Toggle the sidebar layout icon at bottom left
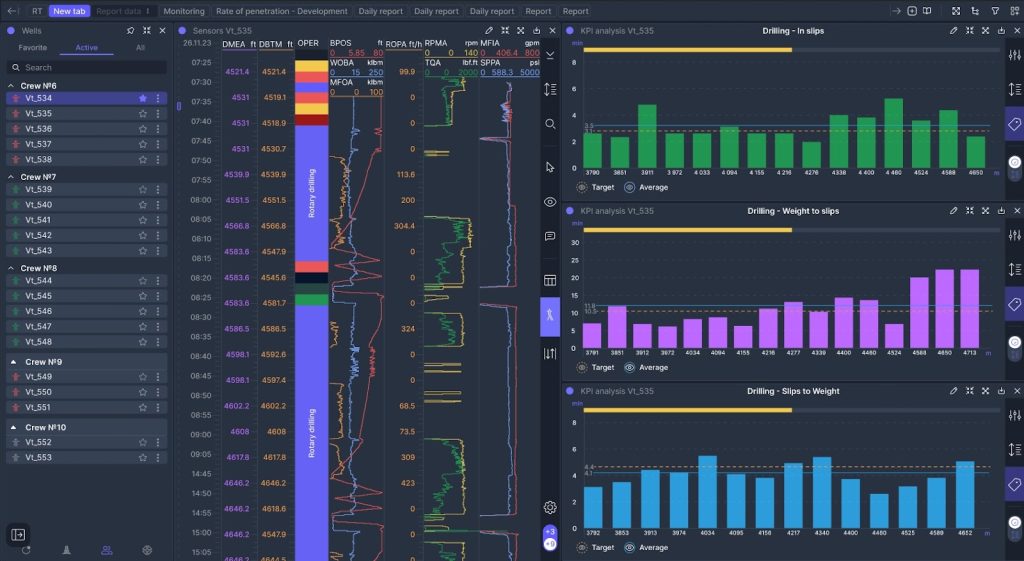This screenshot has width=1024, height=561. (18, 535)
